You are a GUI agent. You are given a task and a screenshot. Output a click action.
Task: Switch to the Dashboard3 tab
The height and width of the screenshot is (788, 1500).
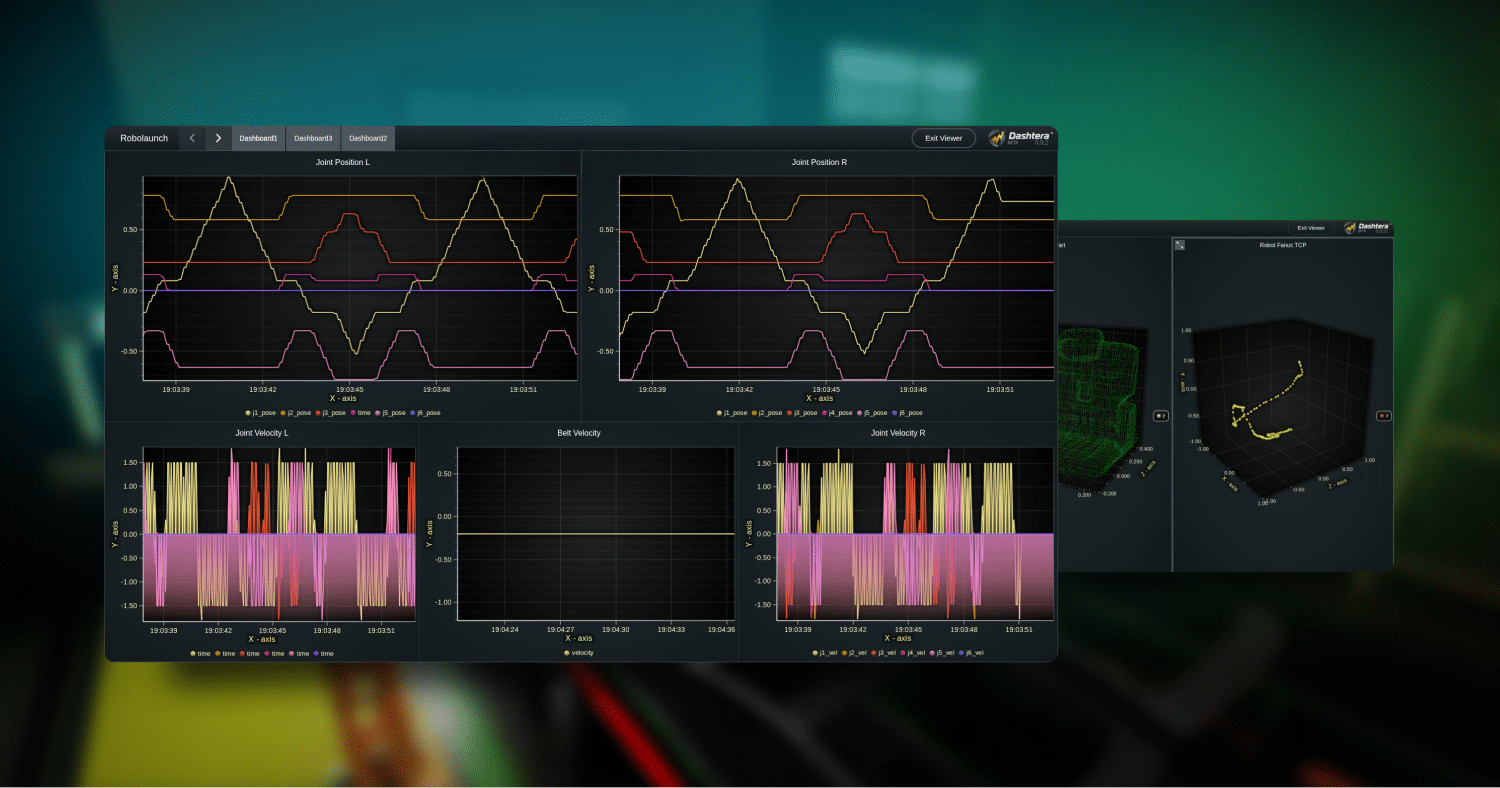point(313,138)
